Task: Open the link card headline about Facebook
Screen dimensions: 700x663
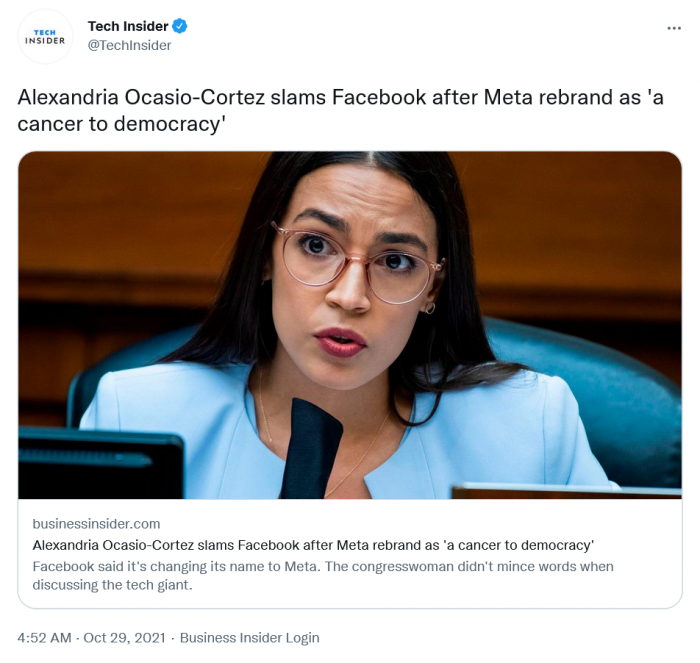Action: point(313,545)
